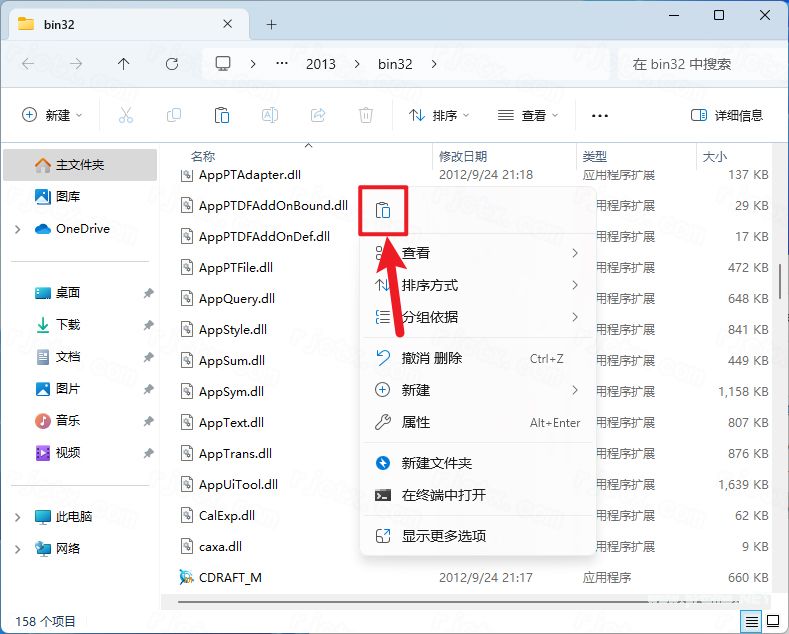Click the toolbar Rename icon
Image resolution: width=789 pixels, height=634 pixels.
pos(270,115)
